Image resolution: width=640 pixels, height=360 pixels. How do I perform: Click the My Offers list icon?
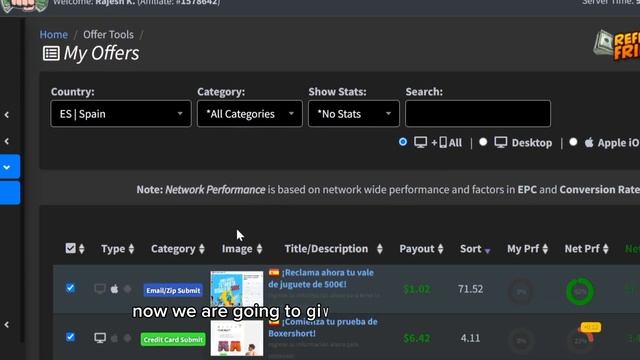click(x=51, y=53)
